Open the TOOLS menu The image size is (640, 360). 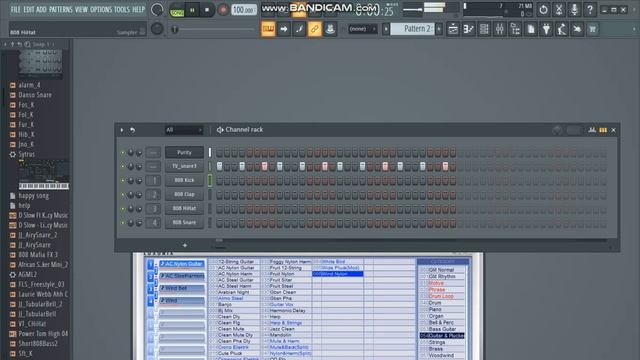122,9
